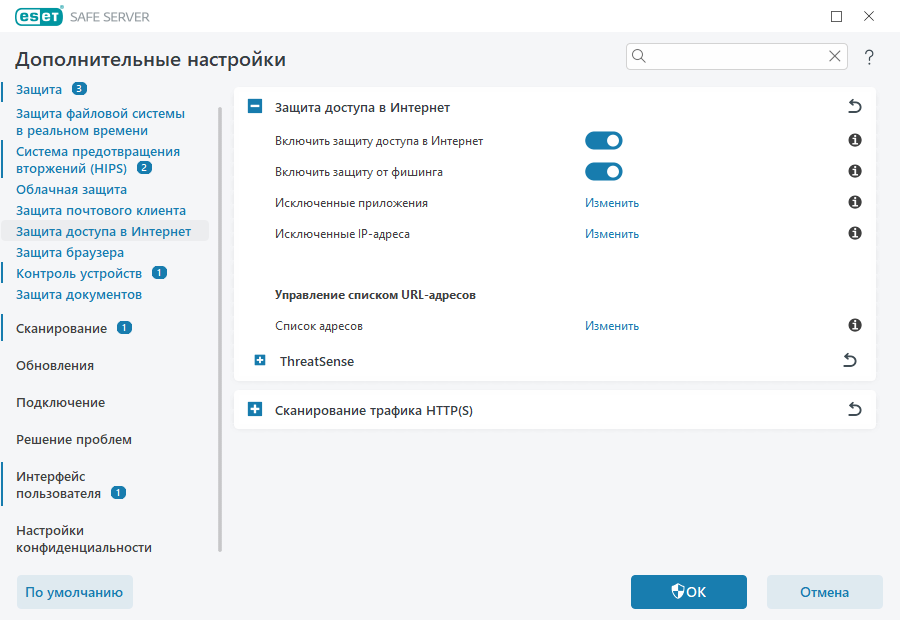Show info for Исключенные IP-адреса
Viewport: 900px width, 620px height.
point(853,233)
